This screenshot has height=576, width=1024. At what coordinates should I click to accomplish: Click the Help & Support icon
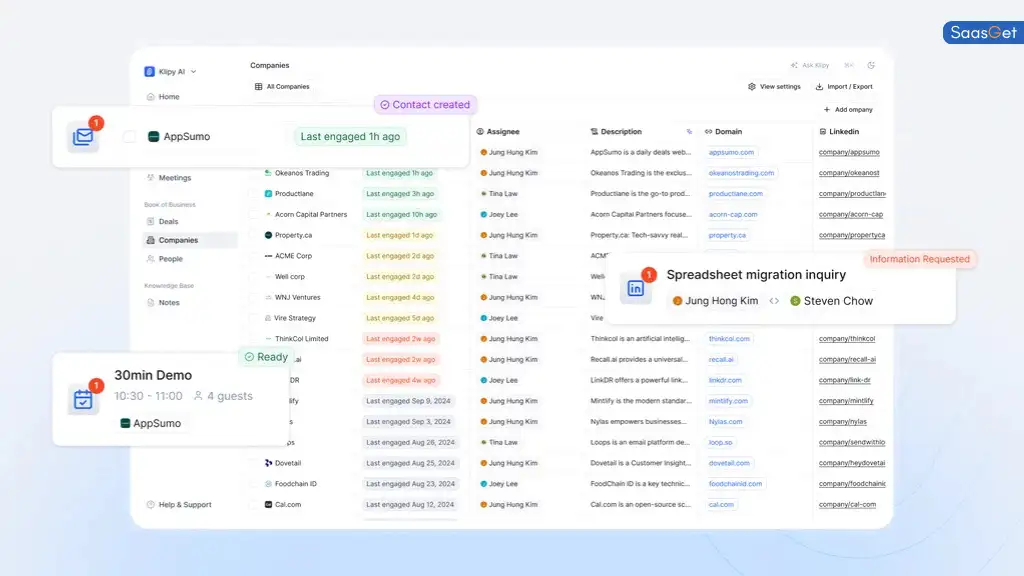pyautogui.click(x=151, y=504)
